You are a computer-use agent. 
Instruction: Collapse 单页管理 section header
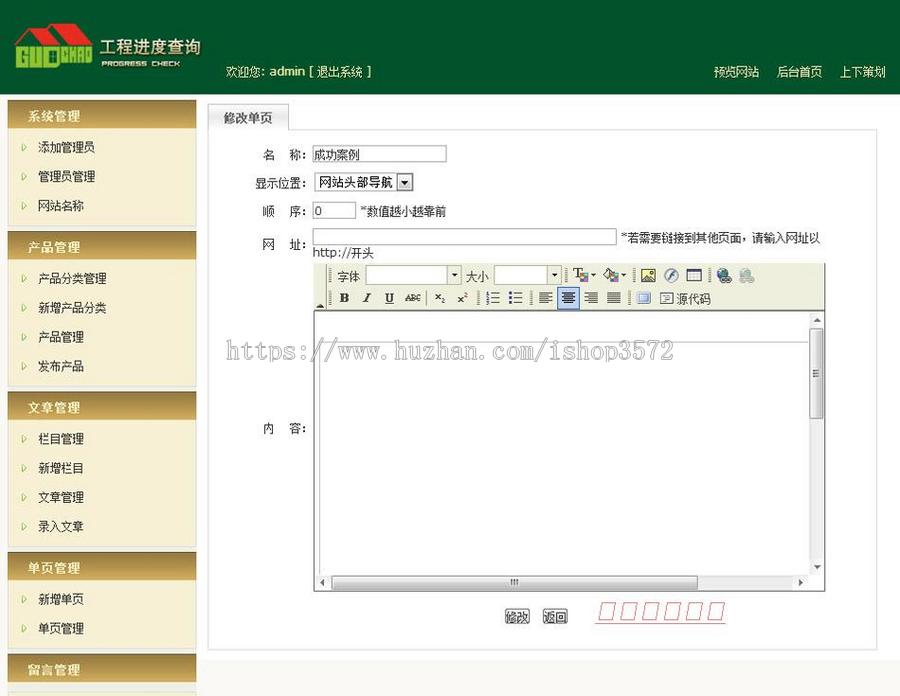click(x=102, y=567)
